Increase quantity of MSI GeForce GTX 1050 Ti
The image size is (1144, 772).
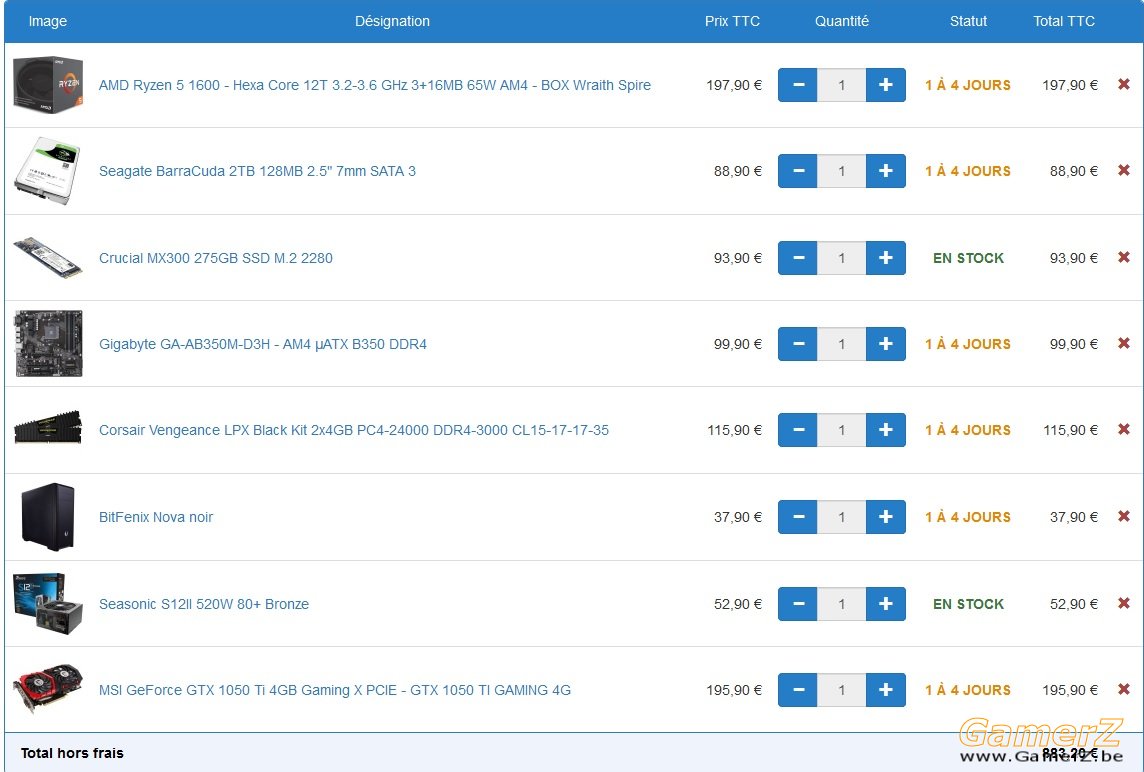pyautogui.click(x=886, y=690)
